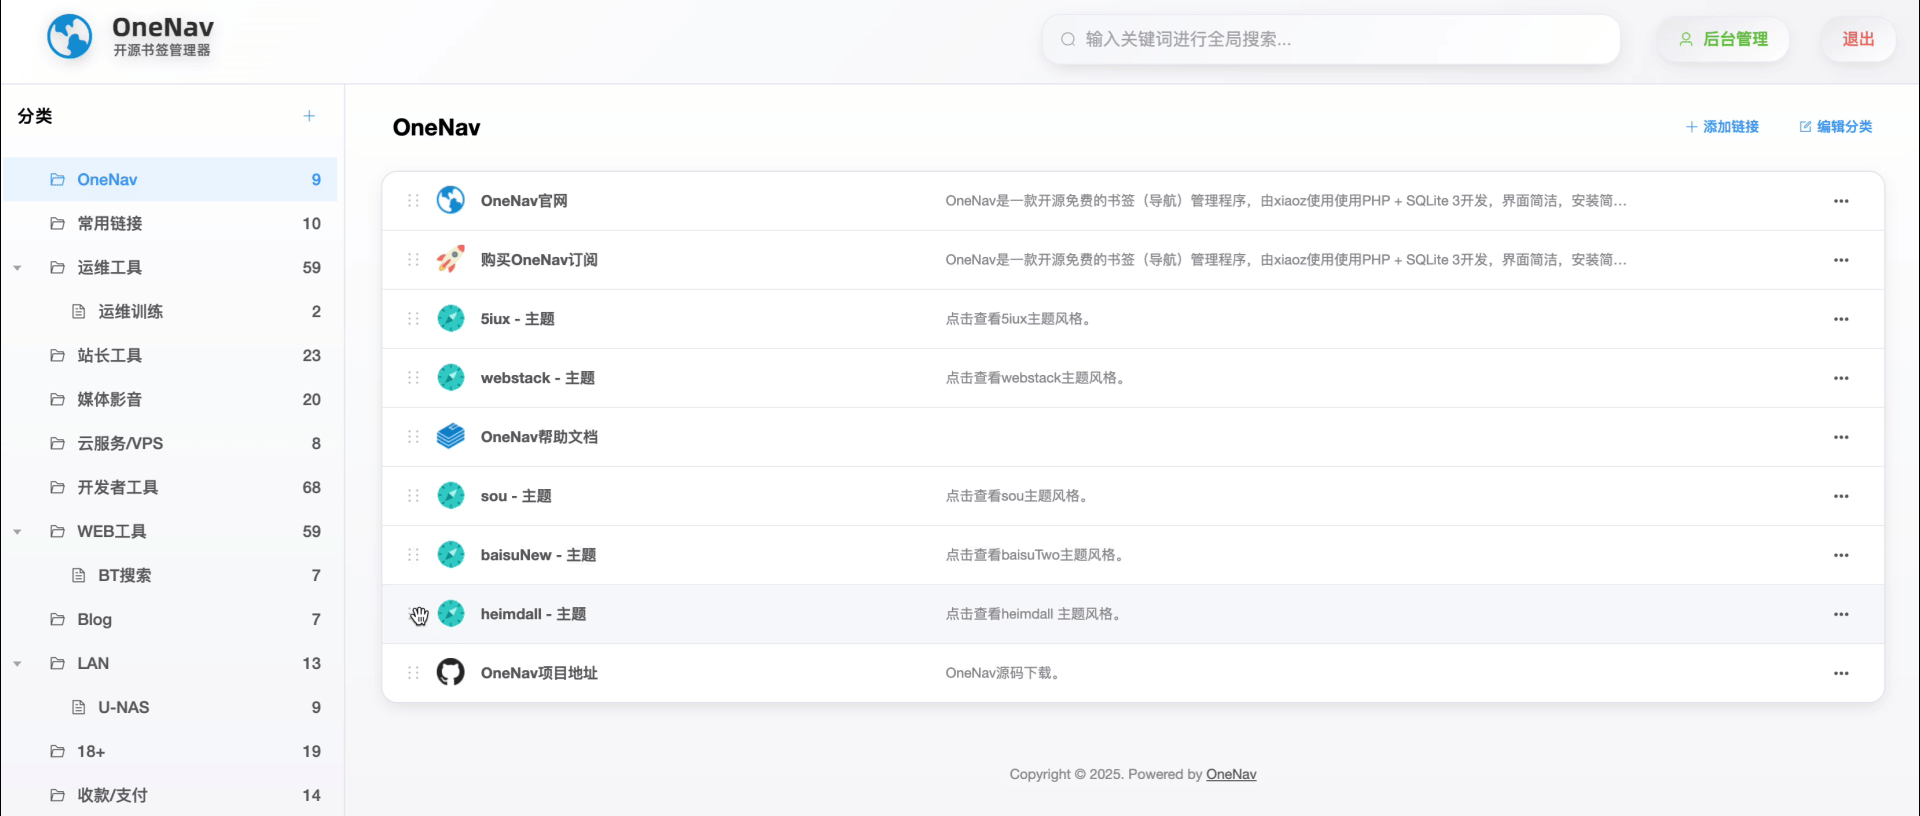Click the count 68 beside 开发者工具
The image size is (1920, 816).
pos(312,487)
